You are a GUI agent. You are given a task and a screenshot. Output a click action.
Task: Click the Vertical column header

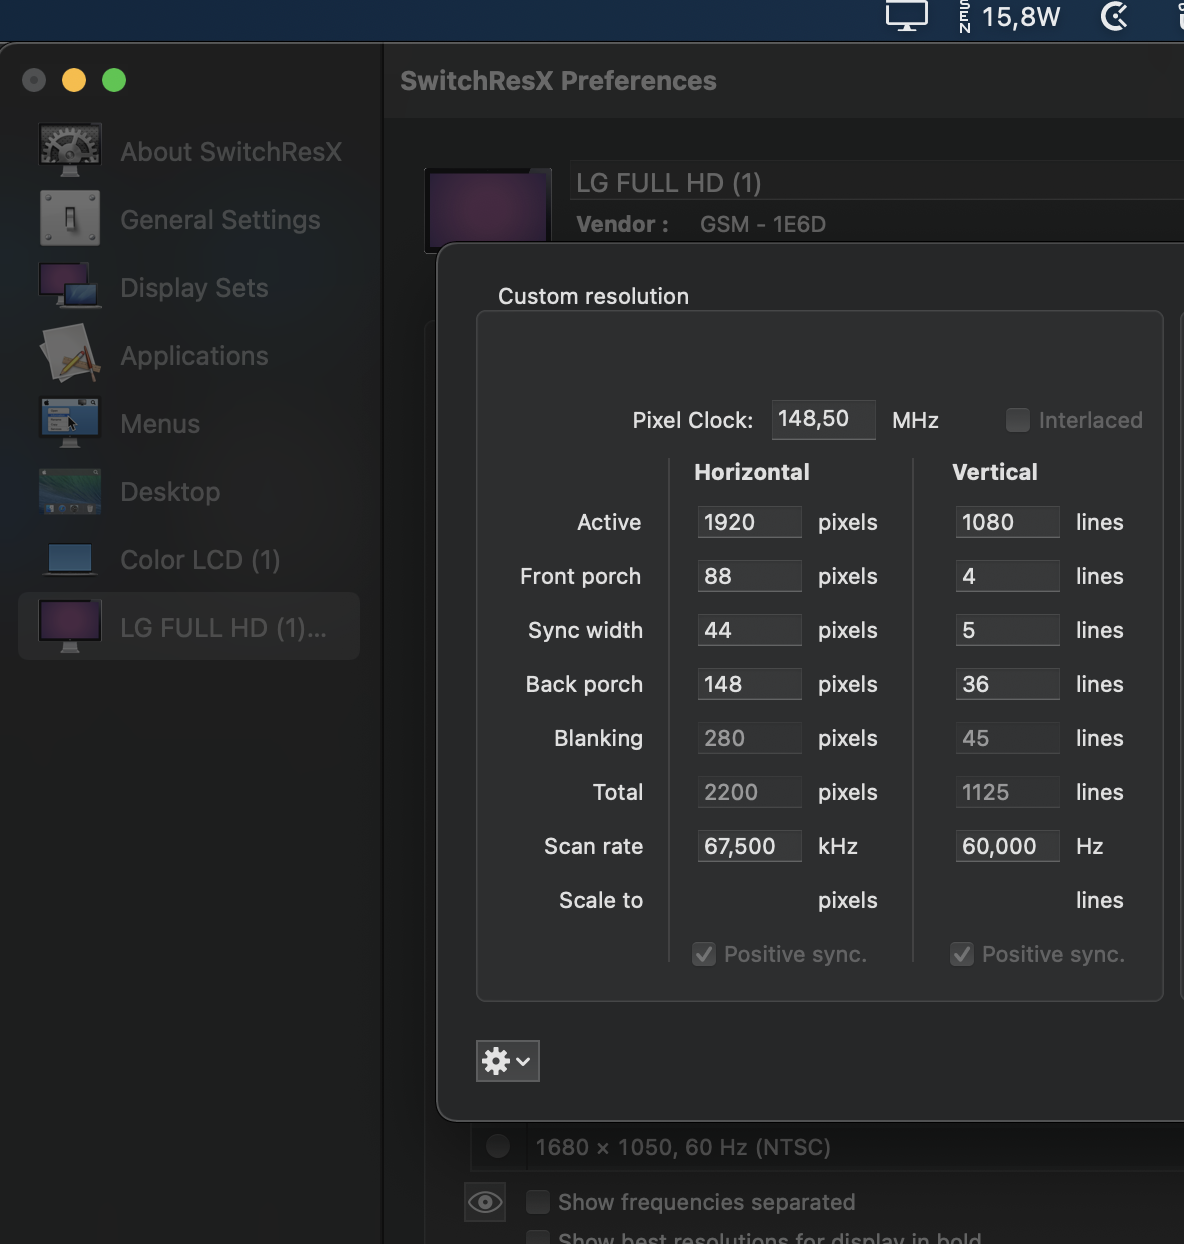click(x=995, y=472)
